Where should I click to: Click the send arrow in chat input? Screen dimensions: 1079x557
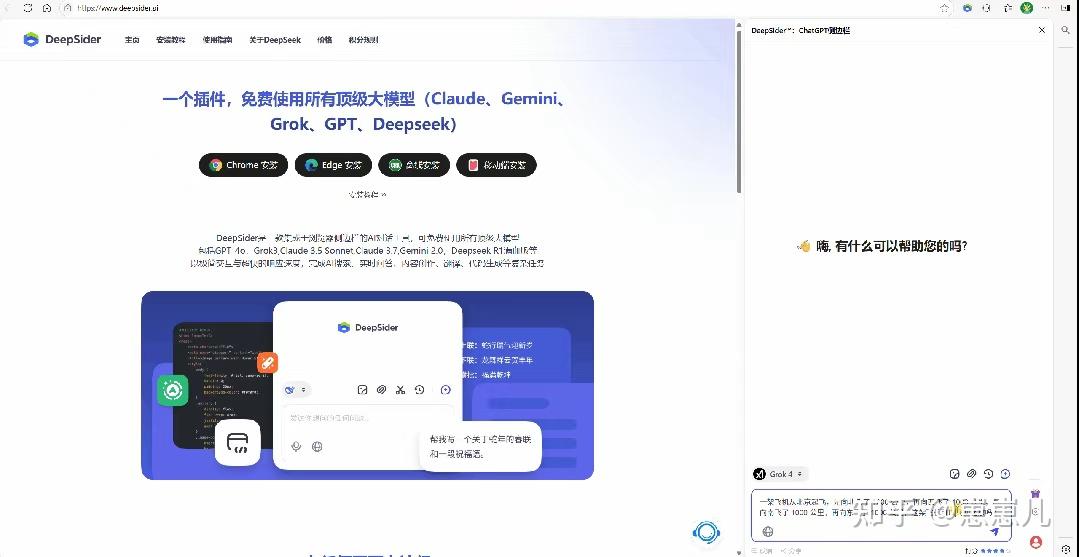coord(994,532)
